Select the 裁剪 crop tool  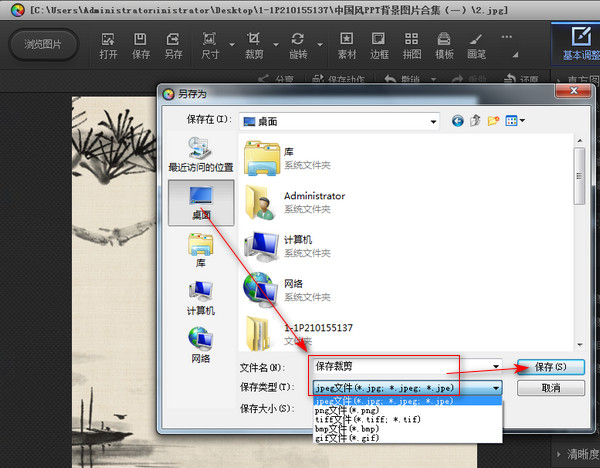pyautogui.click(x=254, y=46)
